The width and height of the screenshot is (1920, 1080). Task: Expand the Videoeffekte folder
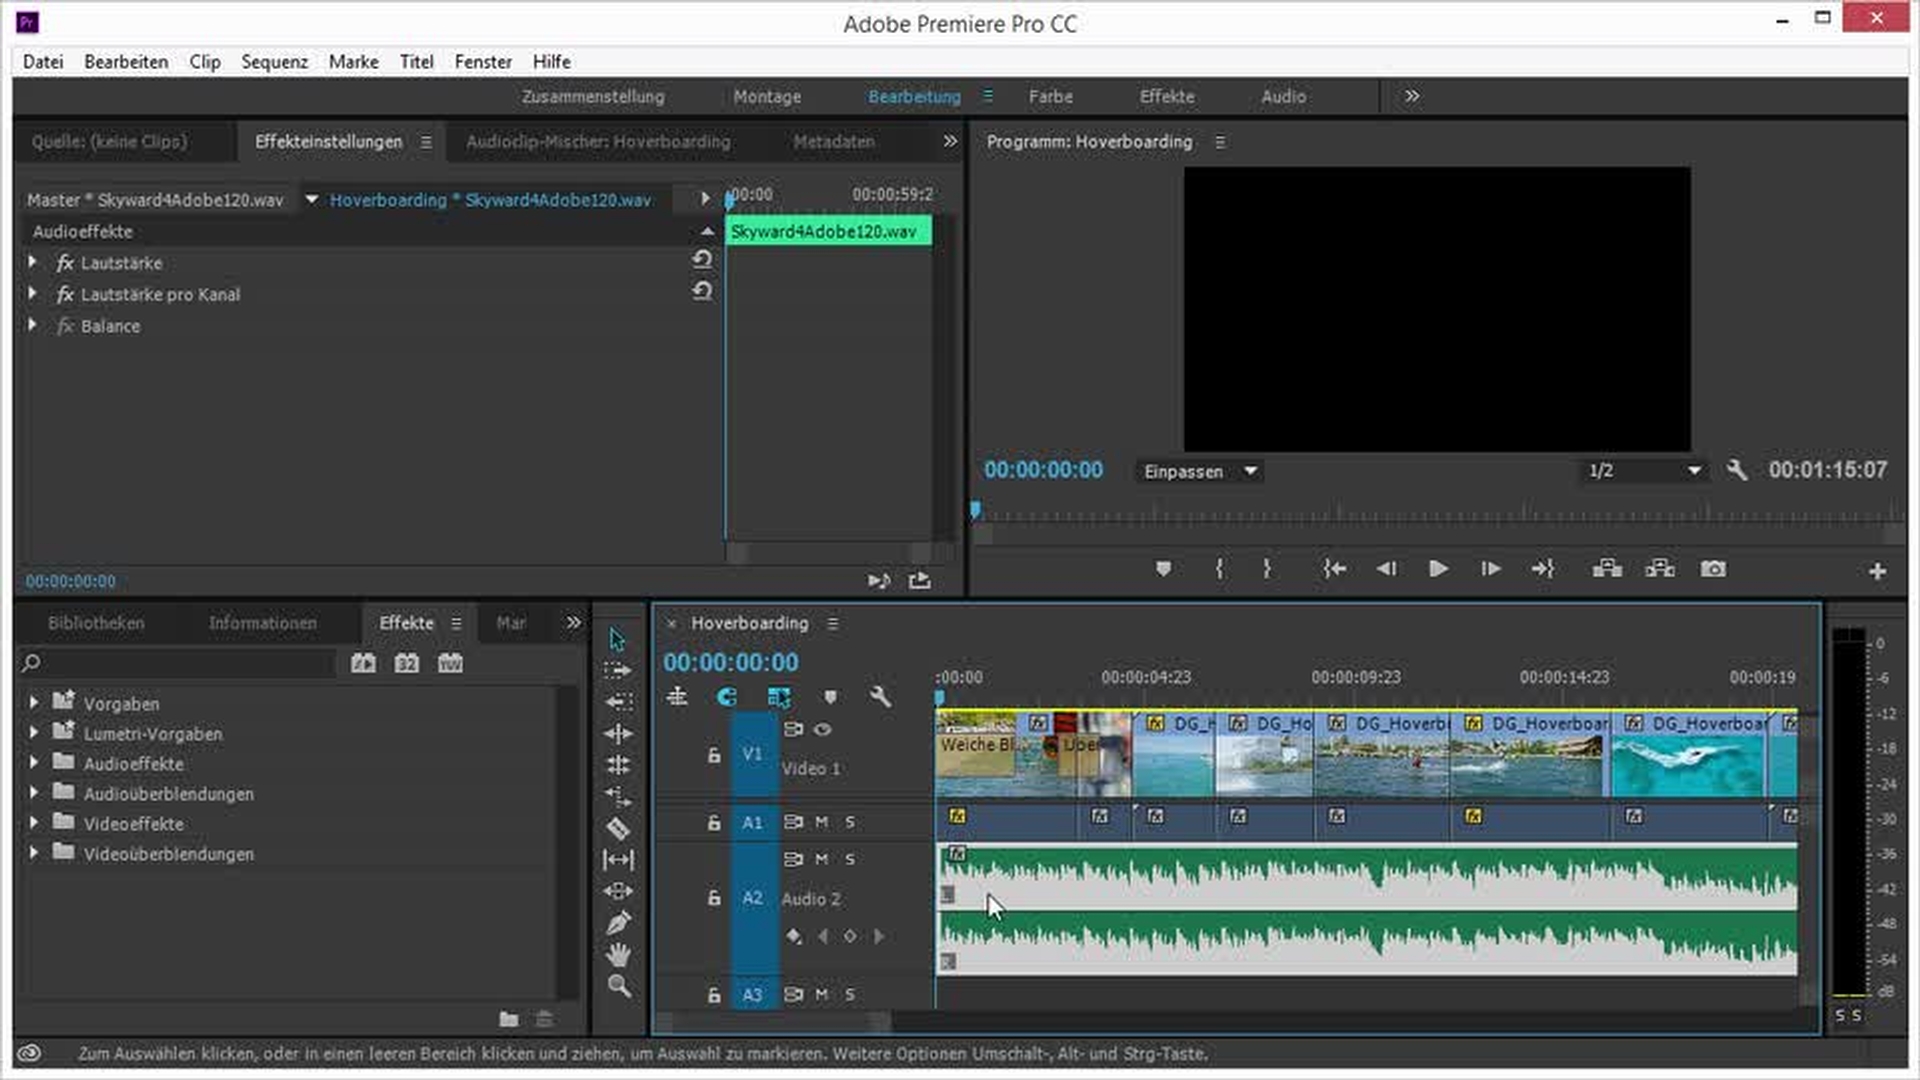[x=34, y=823]
